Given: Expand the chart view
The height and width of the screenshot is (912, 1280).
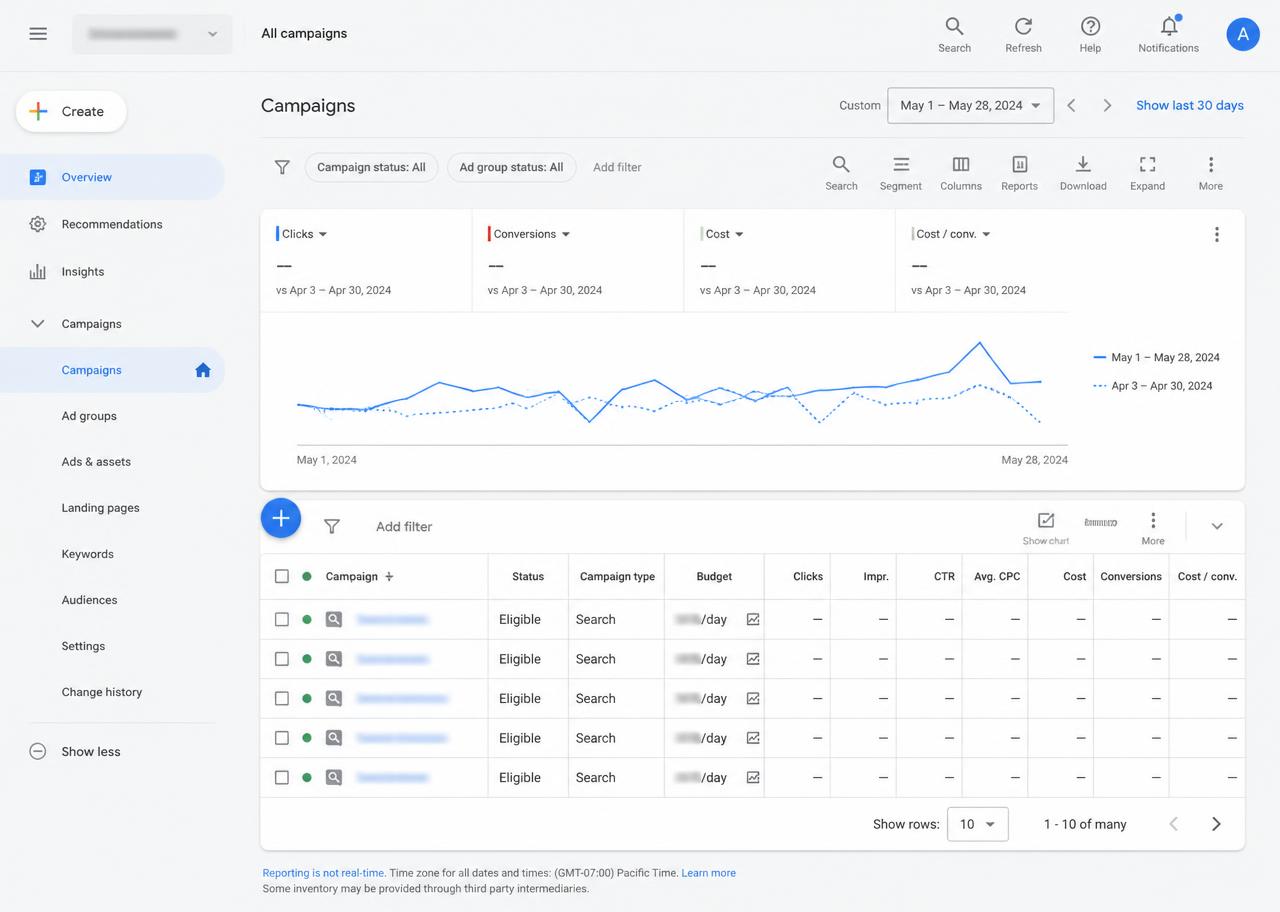Looking at the screenshot, I should [1147, 173].
